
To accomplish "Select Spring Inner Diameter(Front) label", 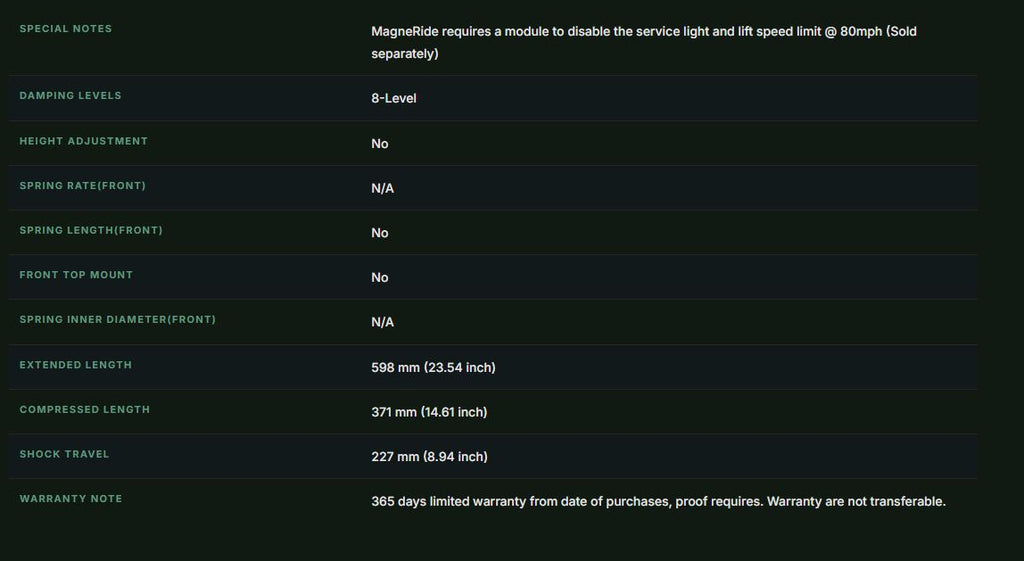I will pos(118,319).
